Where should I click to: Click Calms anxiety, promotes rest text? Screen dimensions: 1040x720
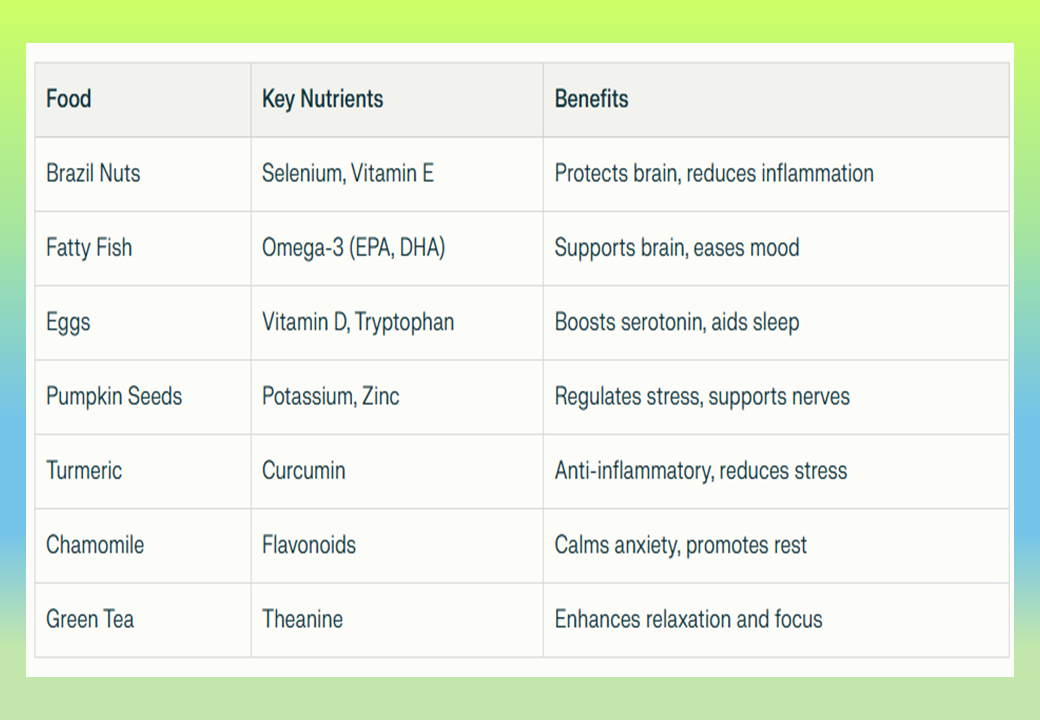click(680, 545)
